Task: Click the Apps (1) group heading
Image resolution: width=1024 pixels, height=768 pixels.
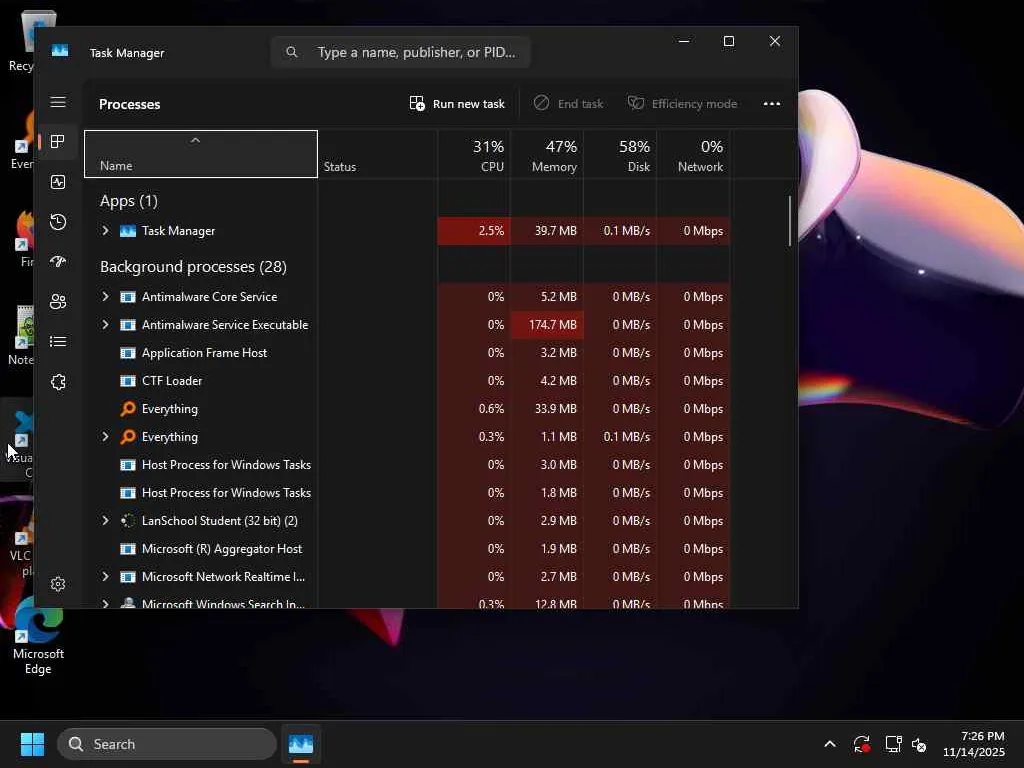Action: 129,201
